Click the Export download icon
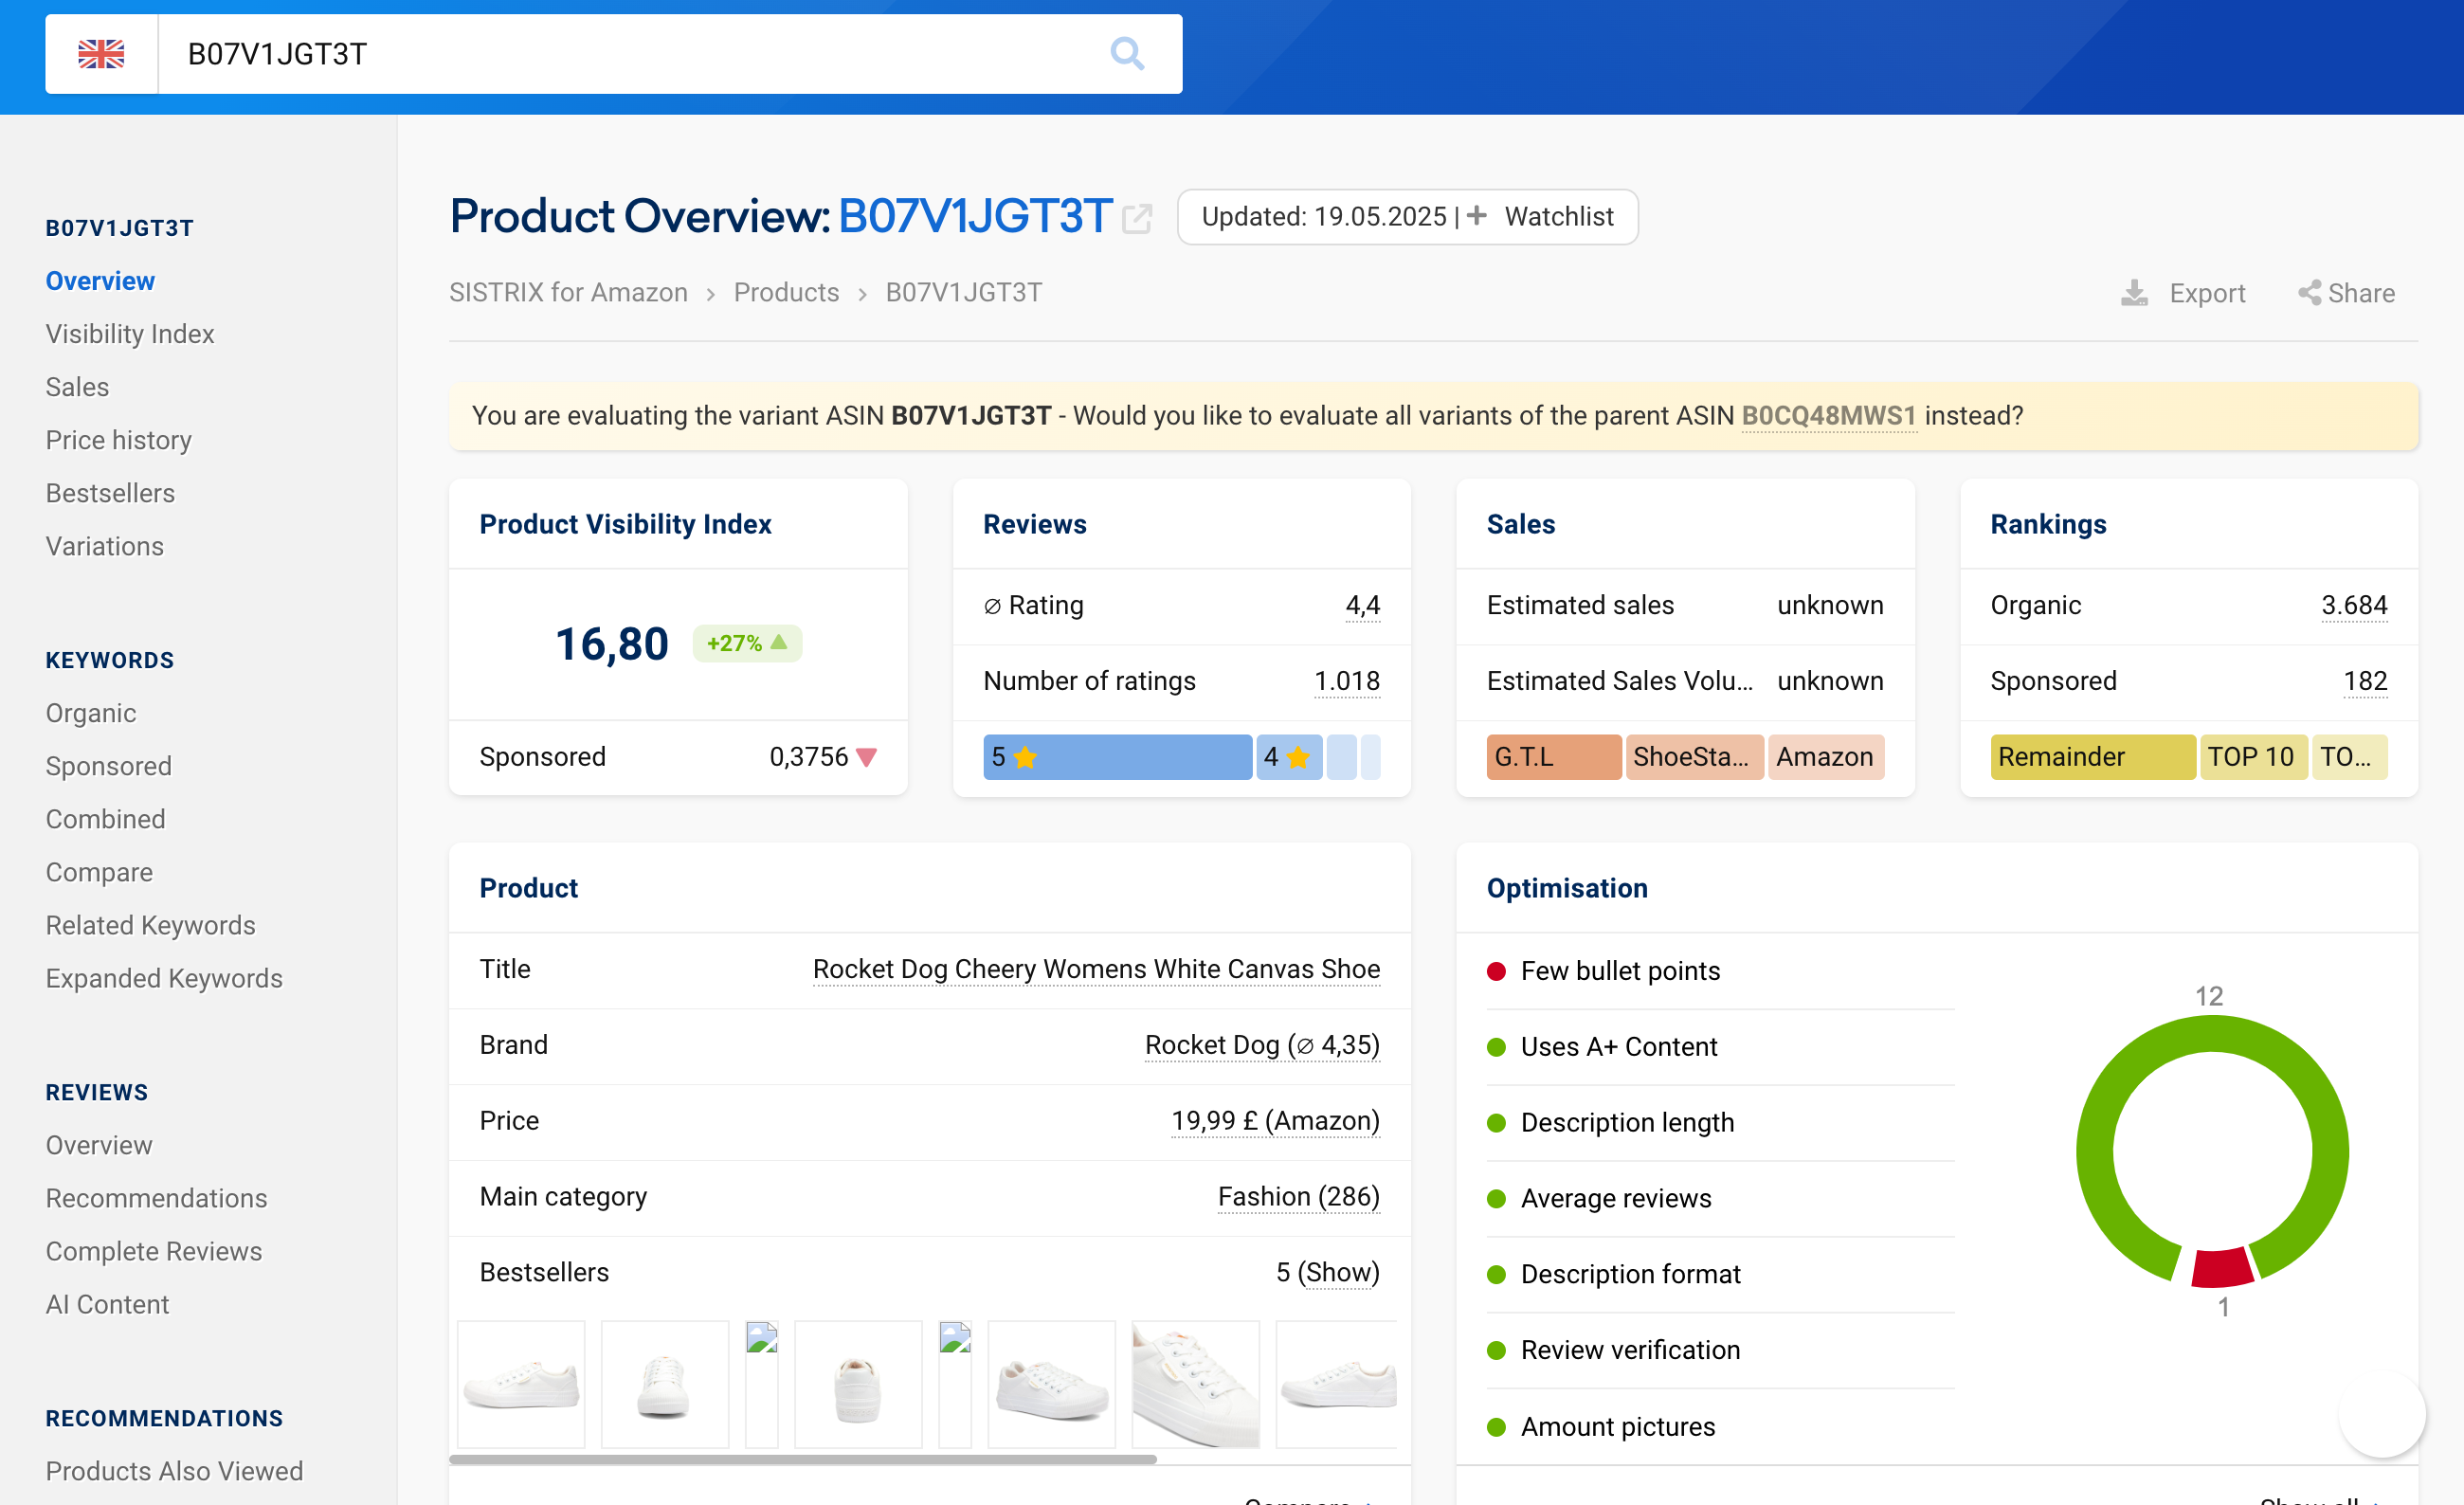This screenshot has height=1505, width=2464. tap(2134, 293)
